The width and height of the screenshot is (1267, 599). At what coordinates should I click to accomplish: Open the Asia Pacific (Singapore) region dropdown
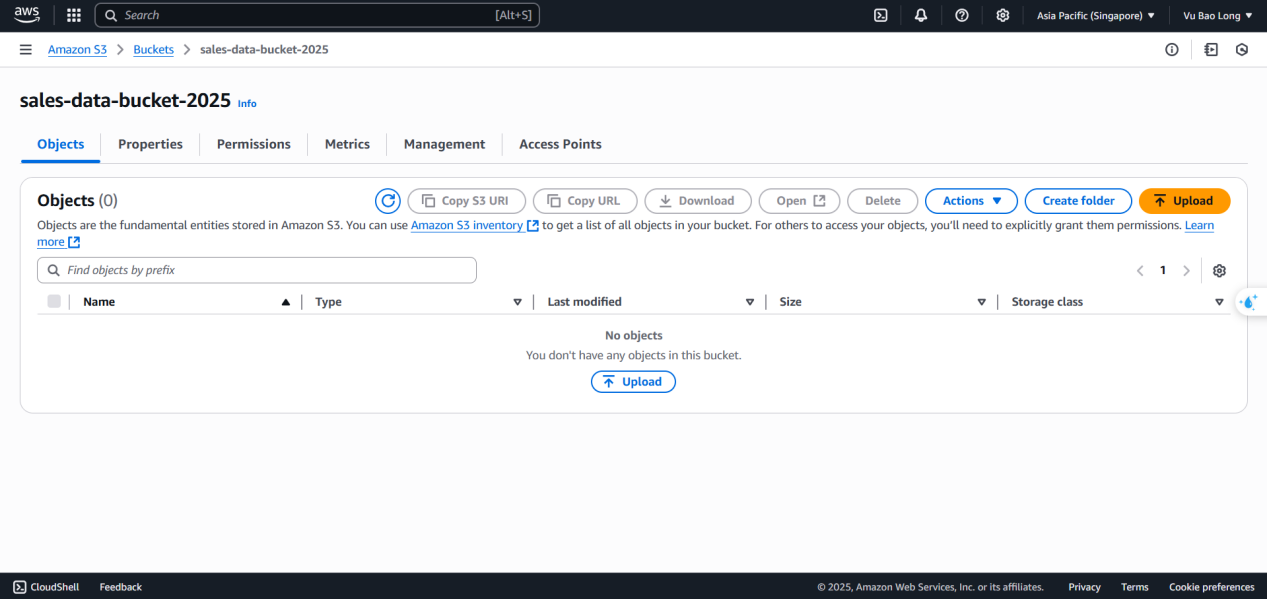tap(1096, 15)
